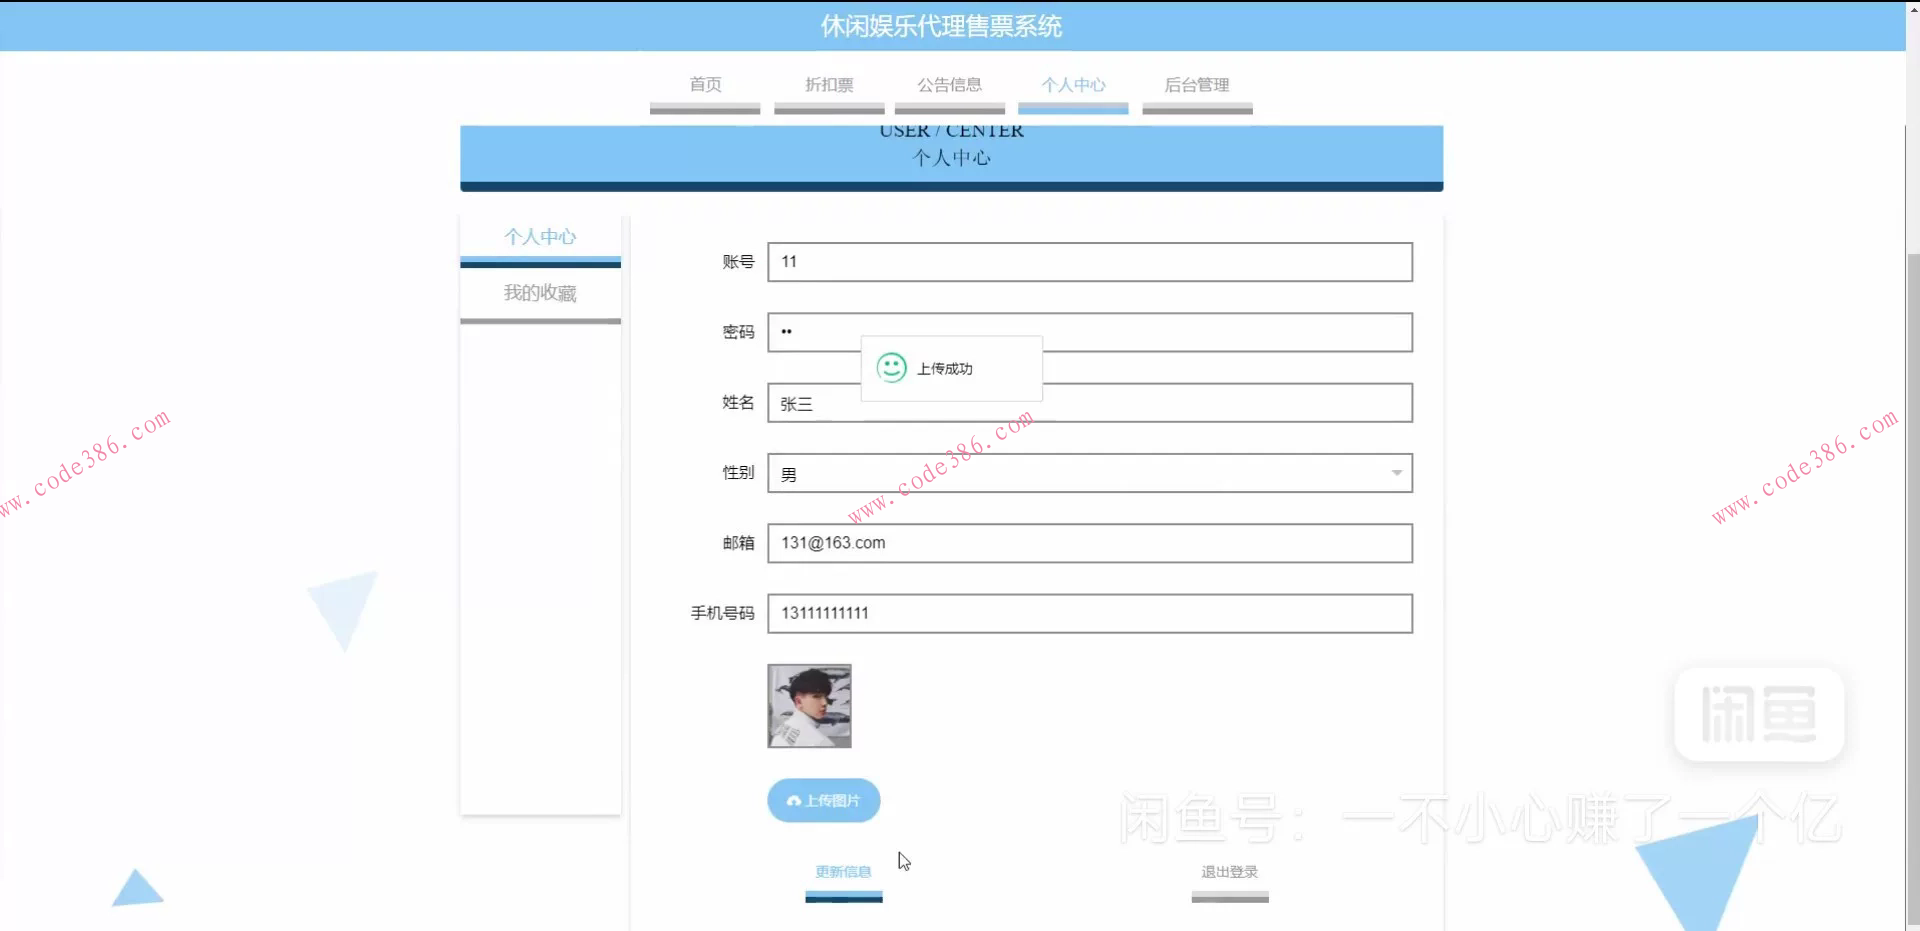Open the 折扣票 page
The image size is (1920, 931).
pyautogui.click(x=829, y=85)
